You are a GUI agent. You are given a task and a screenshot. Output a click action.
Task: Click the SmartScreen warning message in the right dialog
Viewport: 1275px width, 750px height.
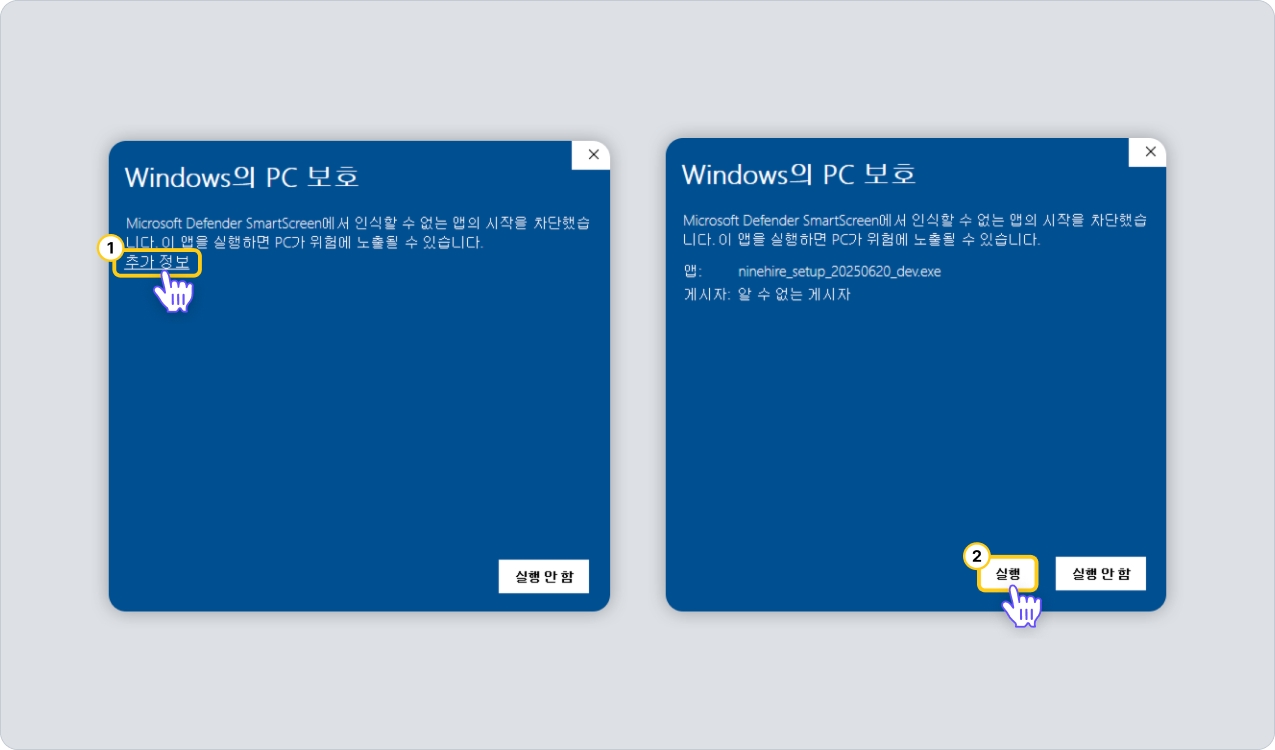[915, 229]
